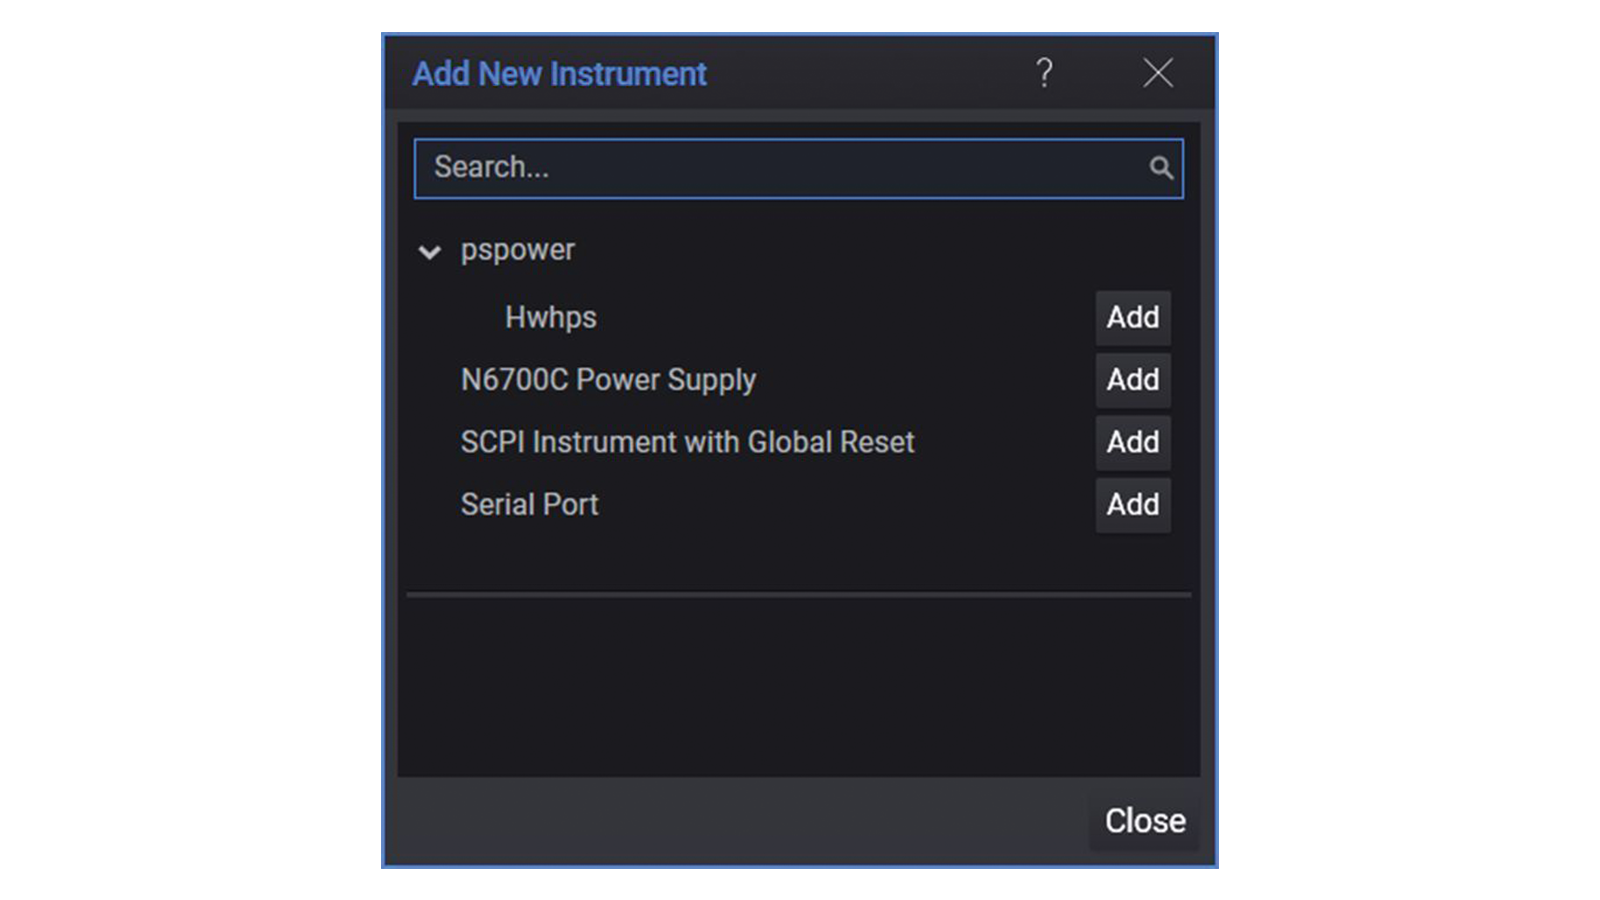Add the N6700C Power Supply

pyautogui.click(x=1132, y=380)
